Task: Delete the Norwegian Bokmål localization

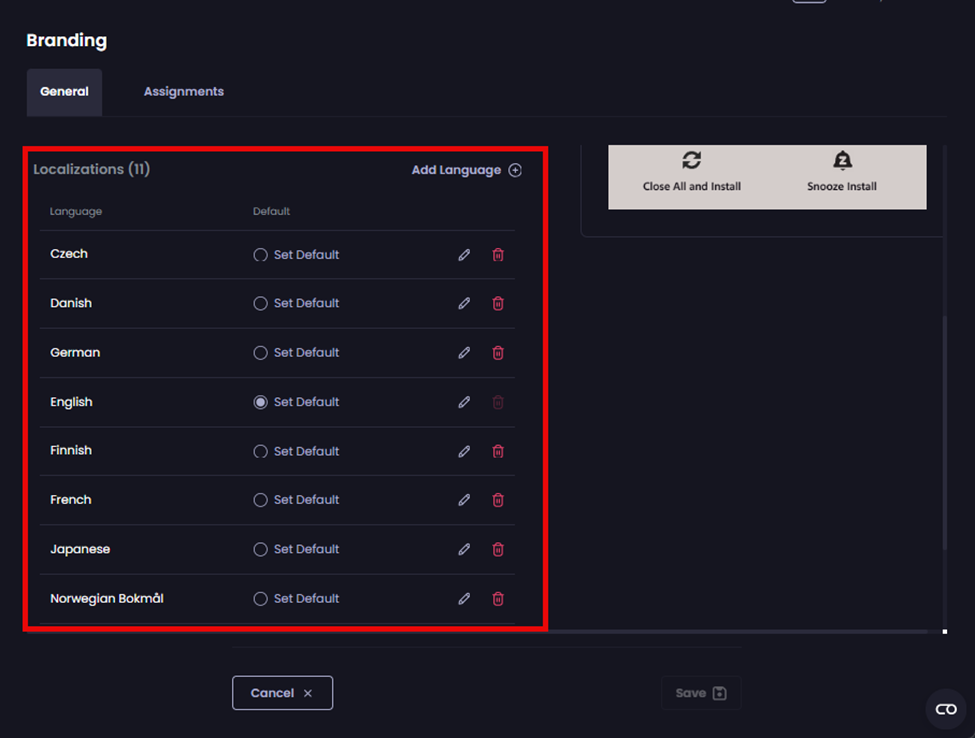Action: pos(497,598)
